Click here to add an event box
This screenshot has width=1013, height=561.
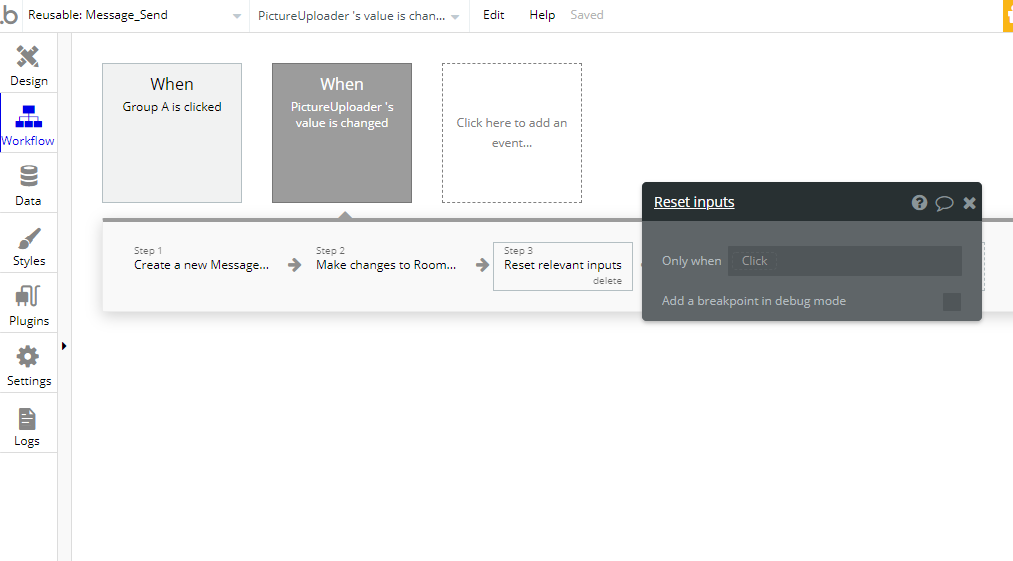coord(512,133)
